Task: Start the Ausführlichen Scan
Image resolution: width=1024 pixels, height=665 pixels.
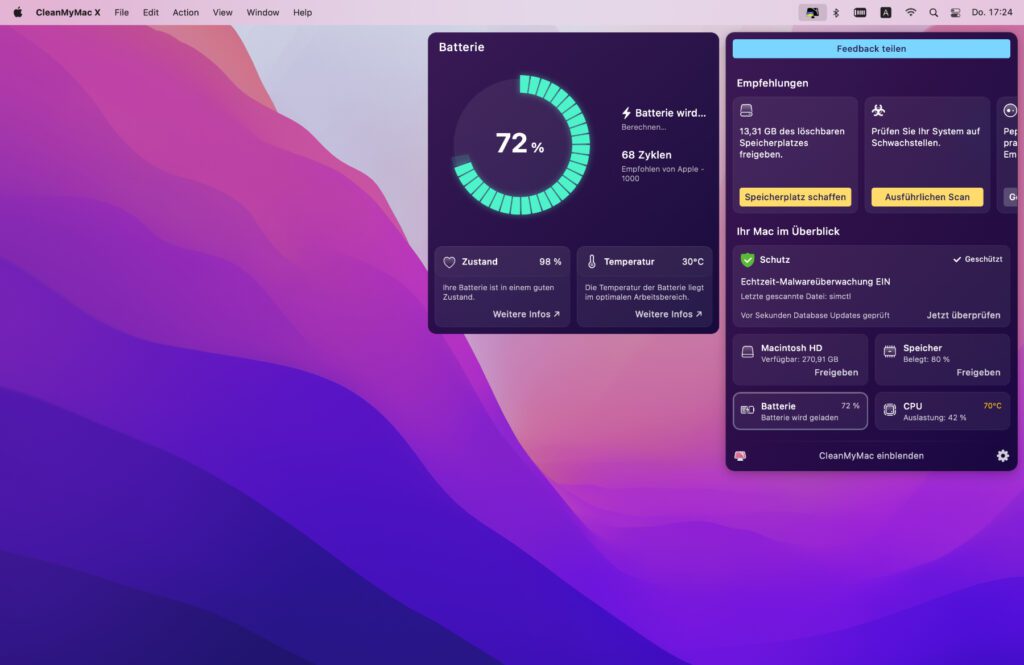Action: (x=927, y=197)
